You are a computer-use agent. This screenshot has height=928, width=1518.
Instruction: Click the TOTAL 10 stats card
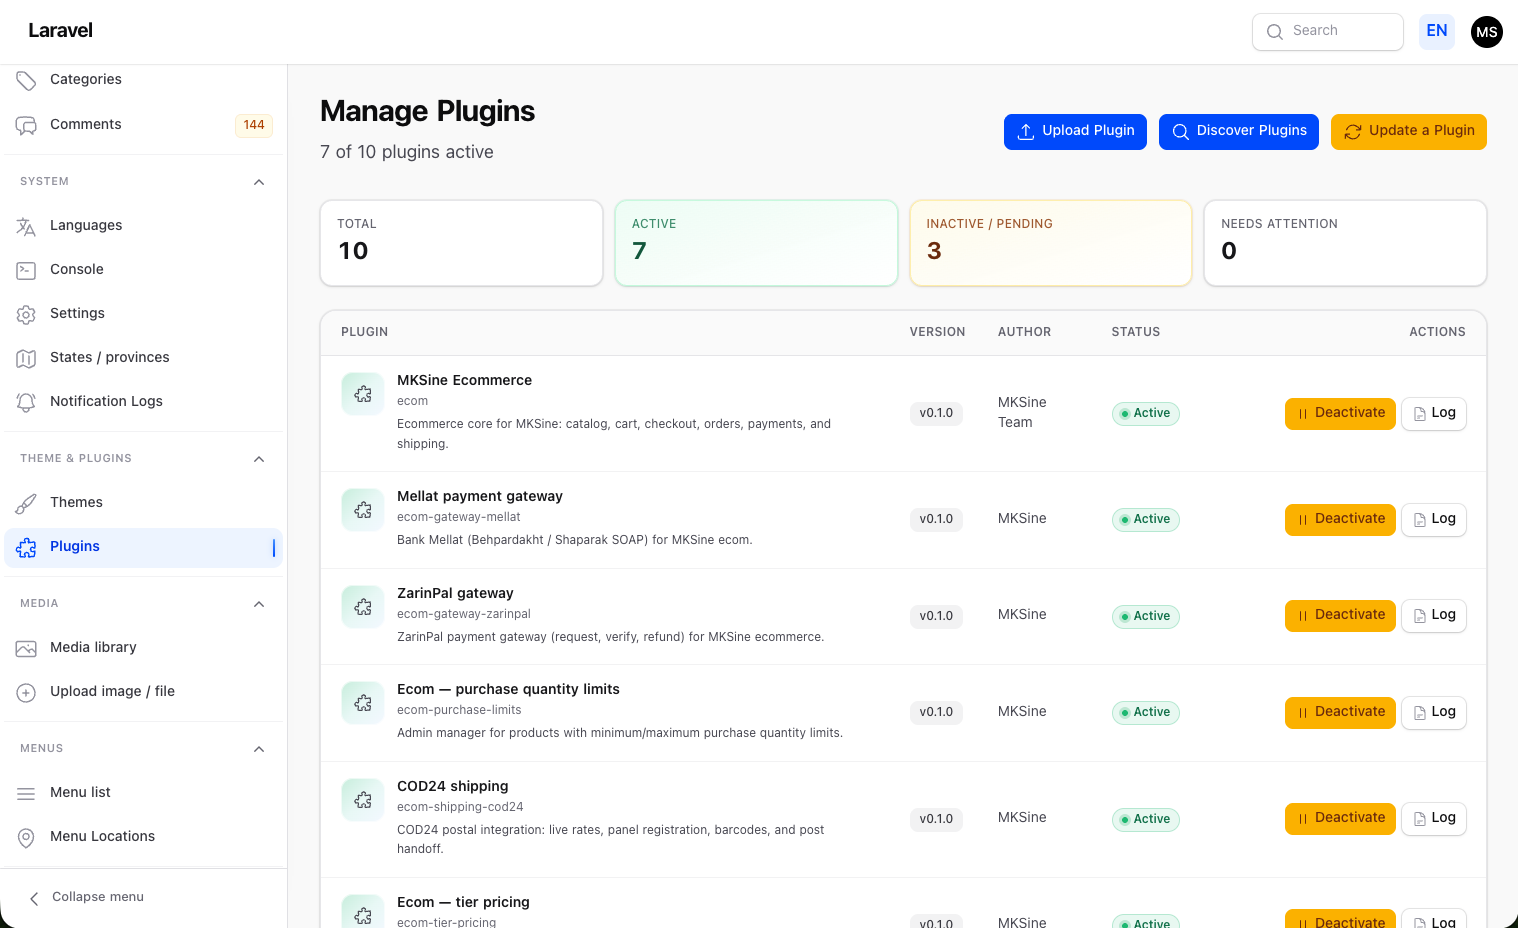[461, 243]
